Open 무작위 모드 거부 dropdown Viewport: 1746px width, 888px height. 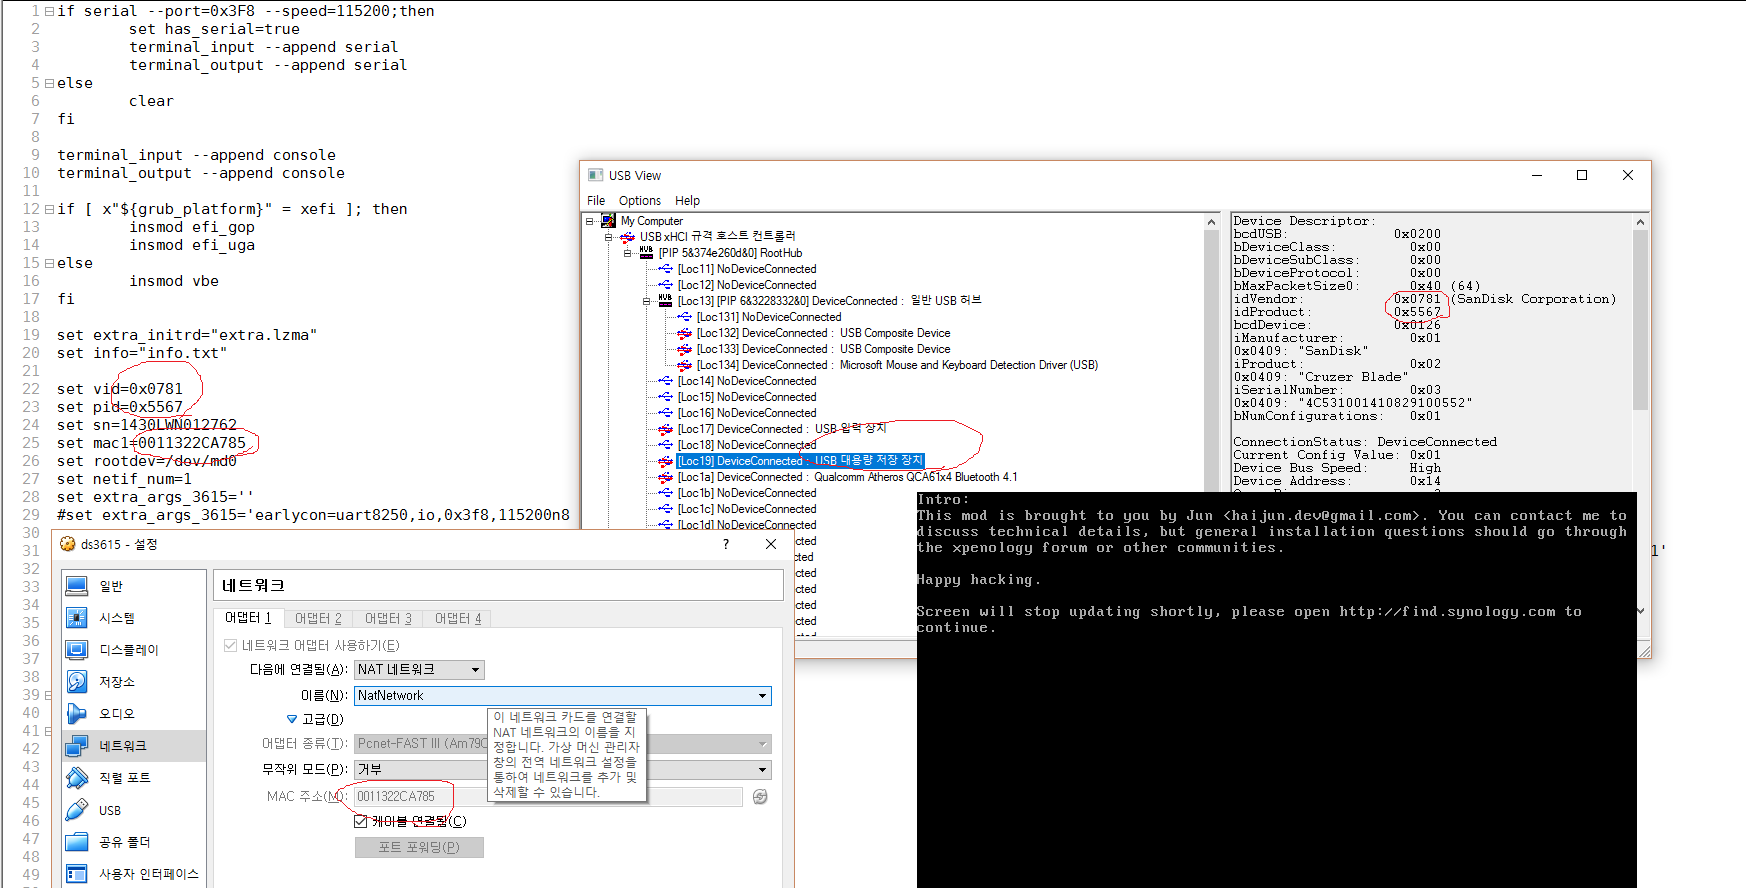(563, 770)
